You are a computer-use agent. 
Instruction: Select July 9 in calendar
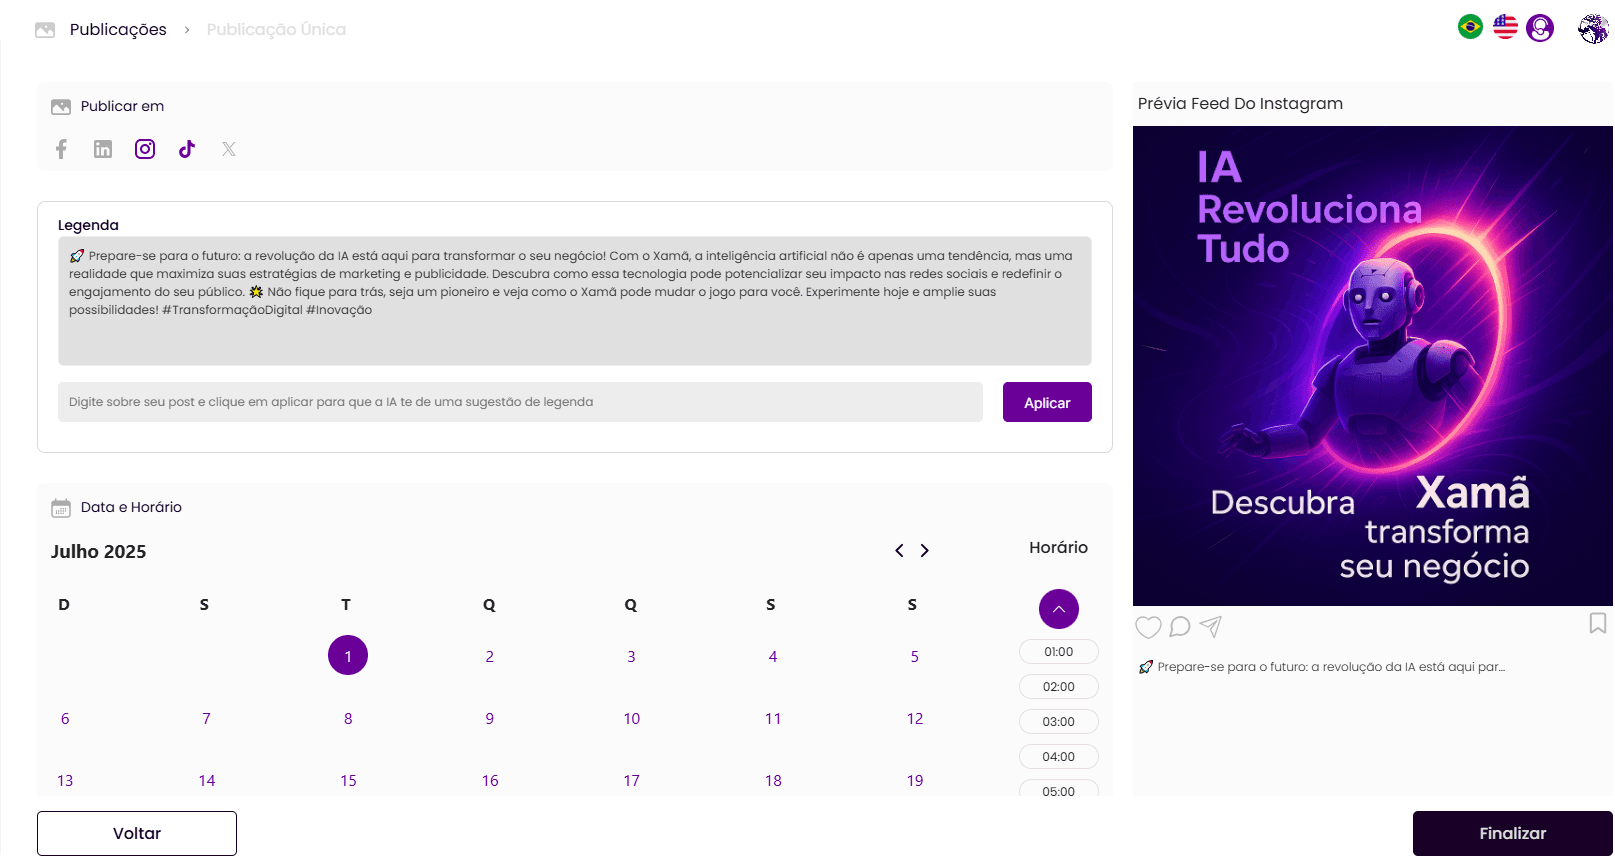[x=490, y=719]
